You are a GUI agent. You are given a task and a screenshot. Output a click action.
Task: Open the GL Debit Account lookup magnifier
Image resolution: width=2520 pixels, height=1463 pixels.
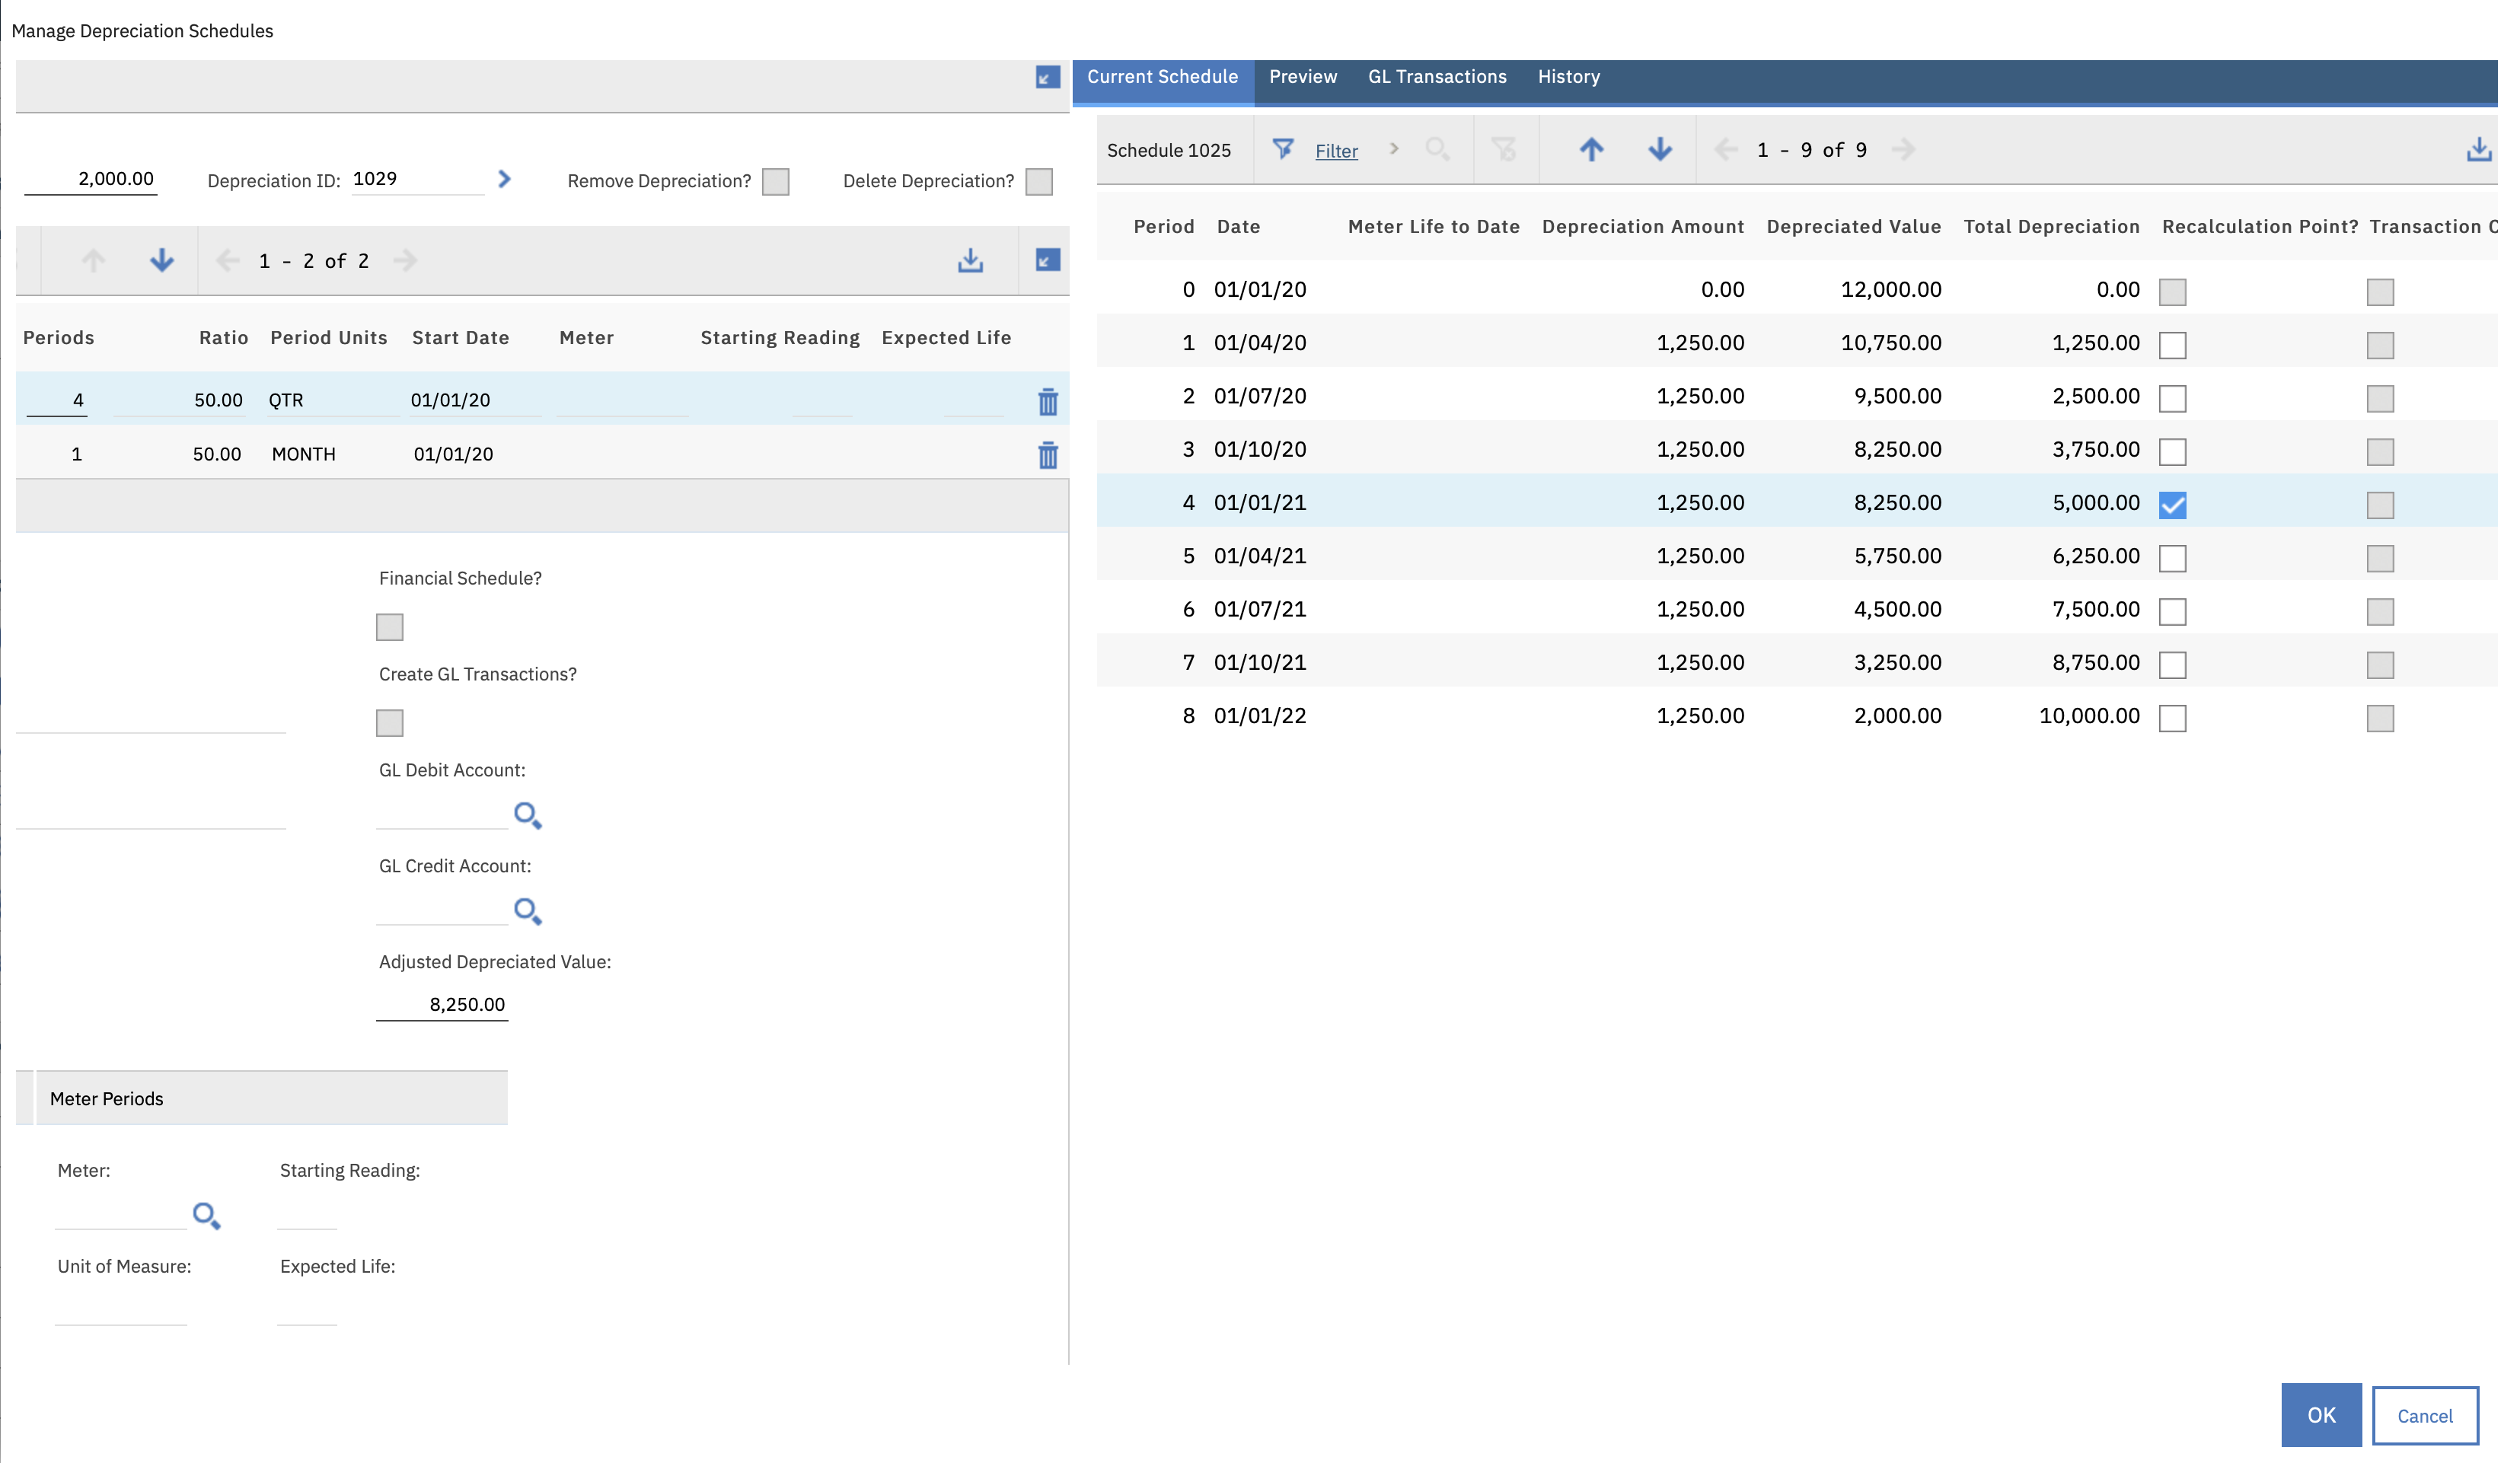click(x=528, y=816)
